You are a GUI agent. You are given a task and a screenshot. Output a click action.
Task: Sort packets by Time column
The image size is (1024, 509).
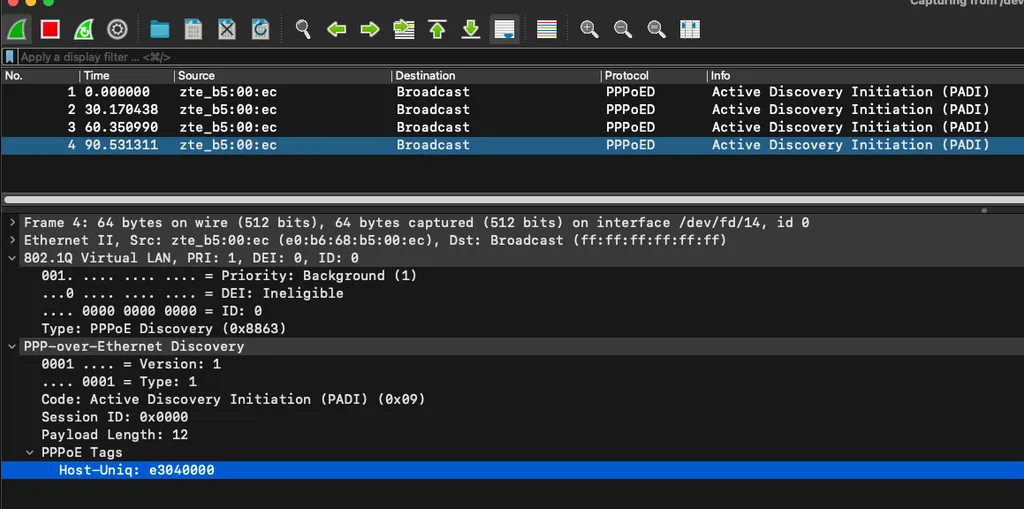click(127, 76)
